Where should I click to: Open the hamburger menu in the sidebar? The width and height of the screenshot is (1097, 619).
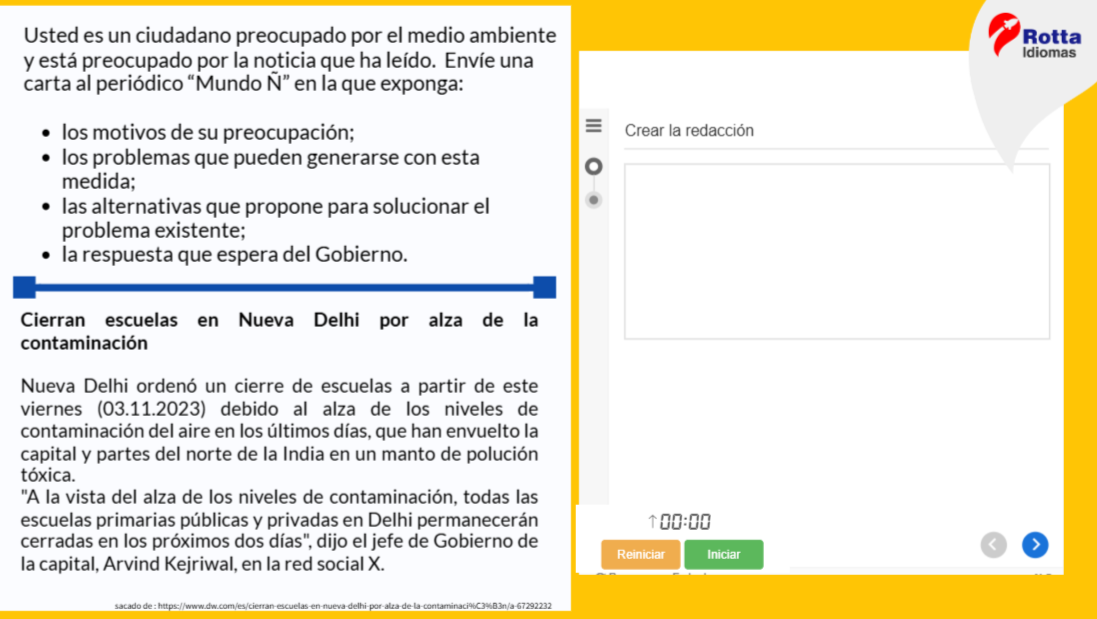pyautogui.click(x=594, y=126)
